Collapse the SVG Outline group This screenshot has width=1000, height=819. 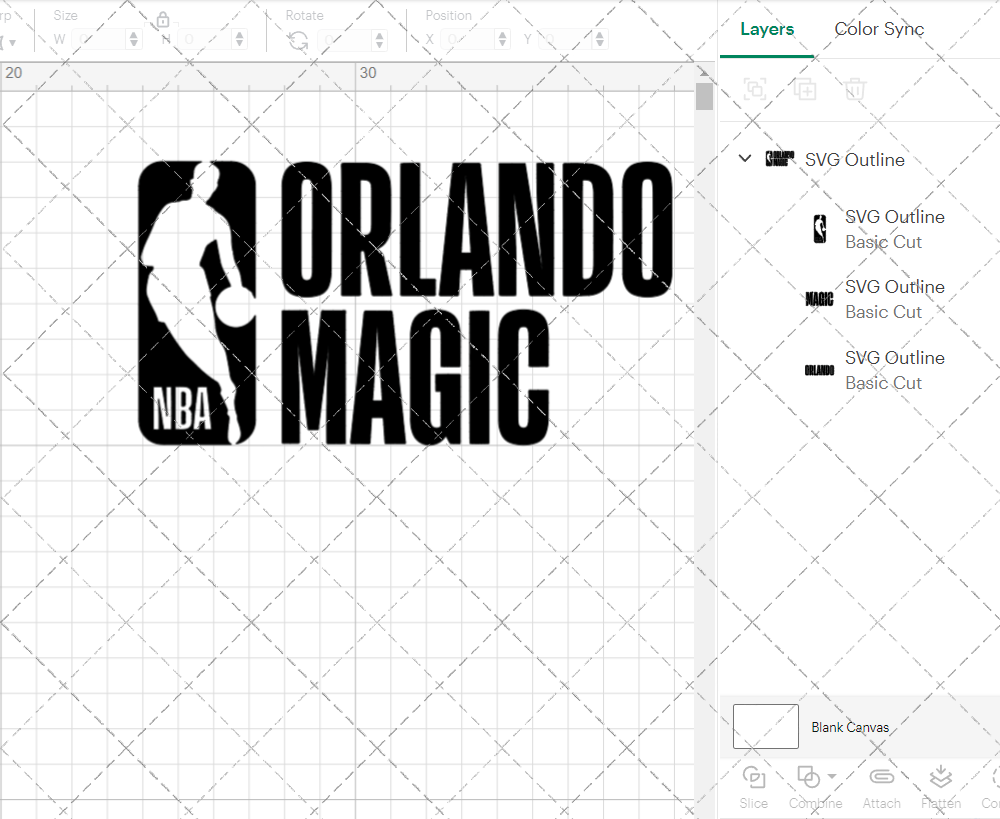pos(744,158)
